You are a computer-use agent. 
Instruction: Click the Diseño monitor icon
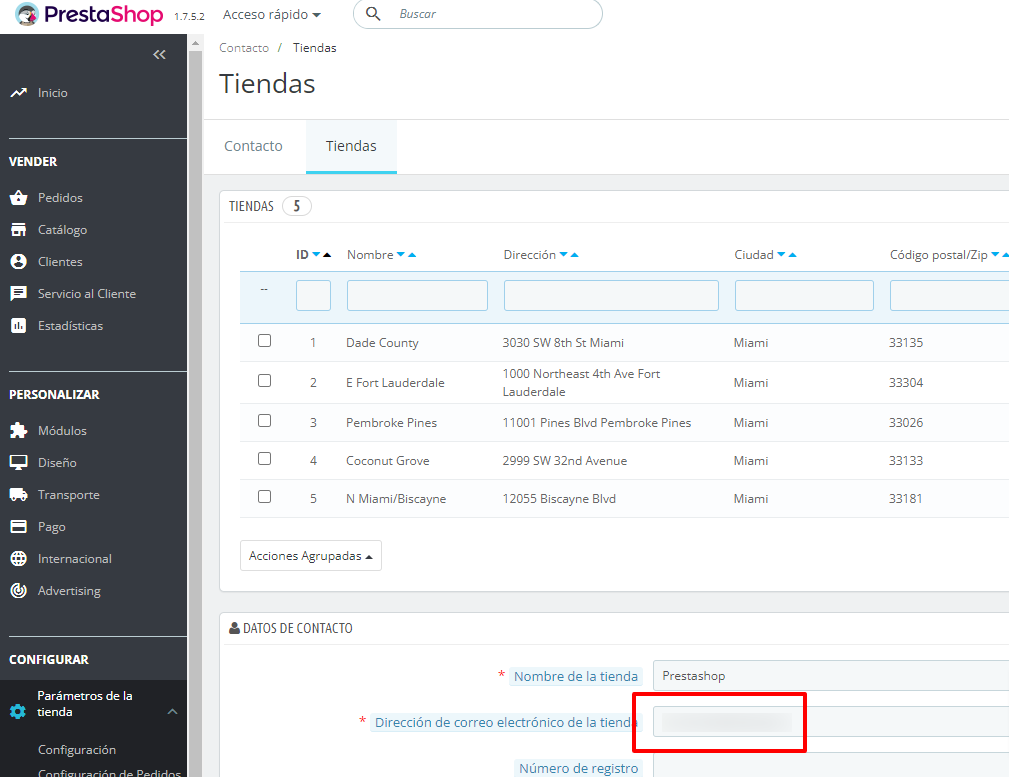(x=19, y=462)
